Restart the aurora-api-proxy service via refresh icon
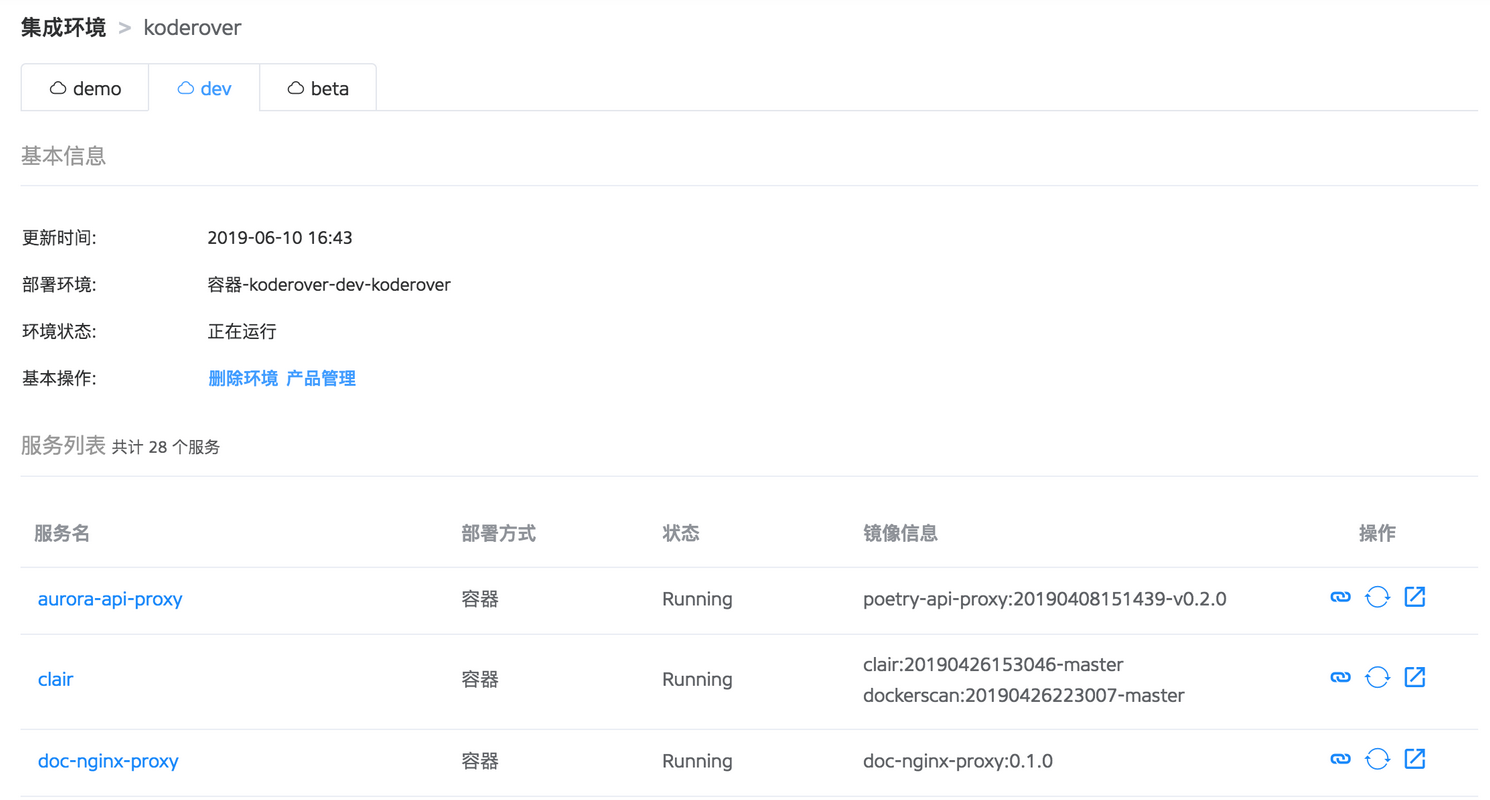 click(1378, 598)
